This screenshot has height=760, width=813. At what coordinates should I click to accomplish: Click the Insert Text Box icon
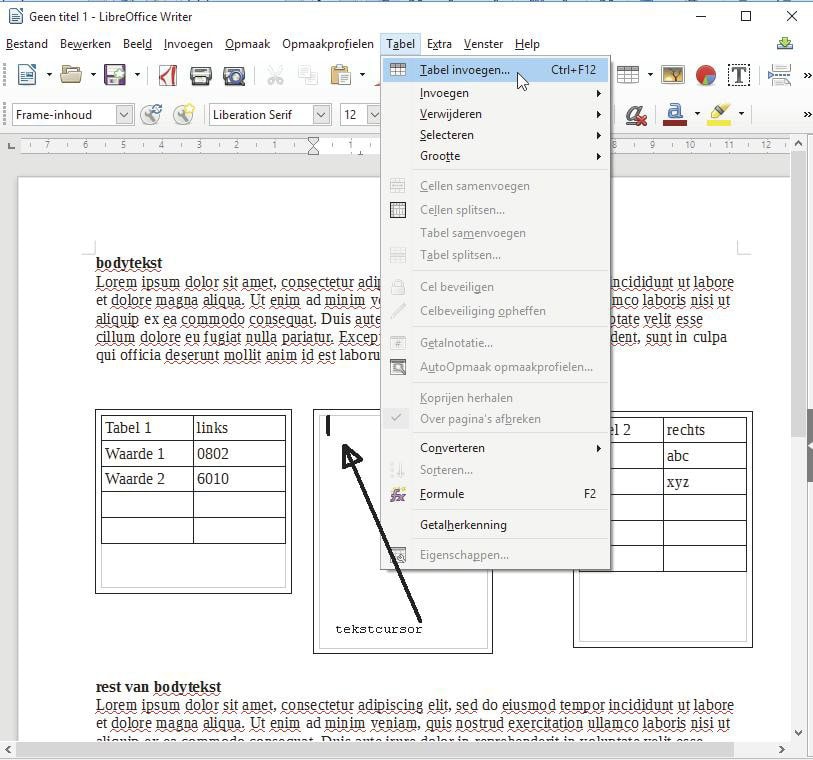739,75
